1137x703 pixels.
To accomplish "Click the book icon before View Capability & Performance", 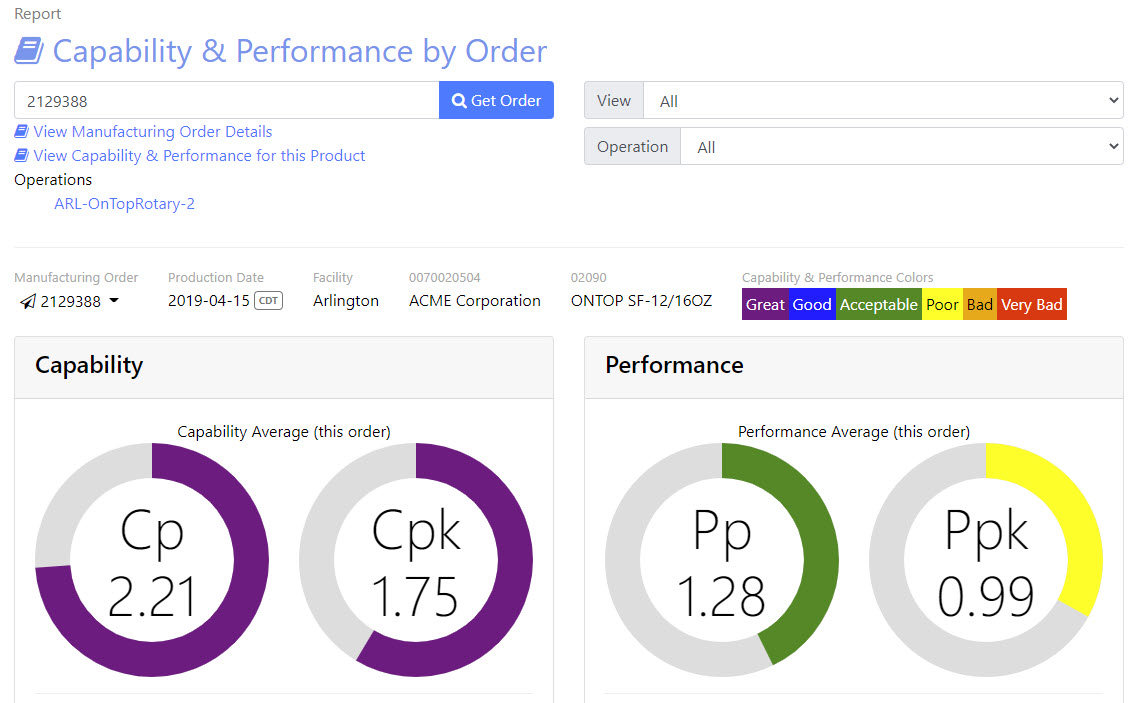I will (x=21, y=156).
